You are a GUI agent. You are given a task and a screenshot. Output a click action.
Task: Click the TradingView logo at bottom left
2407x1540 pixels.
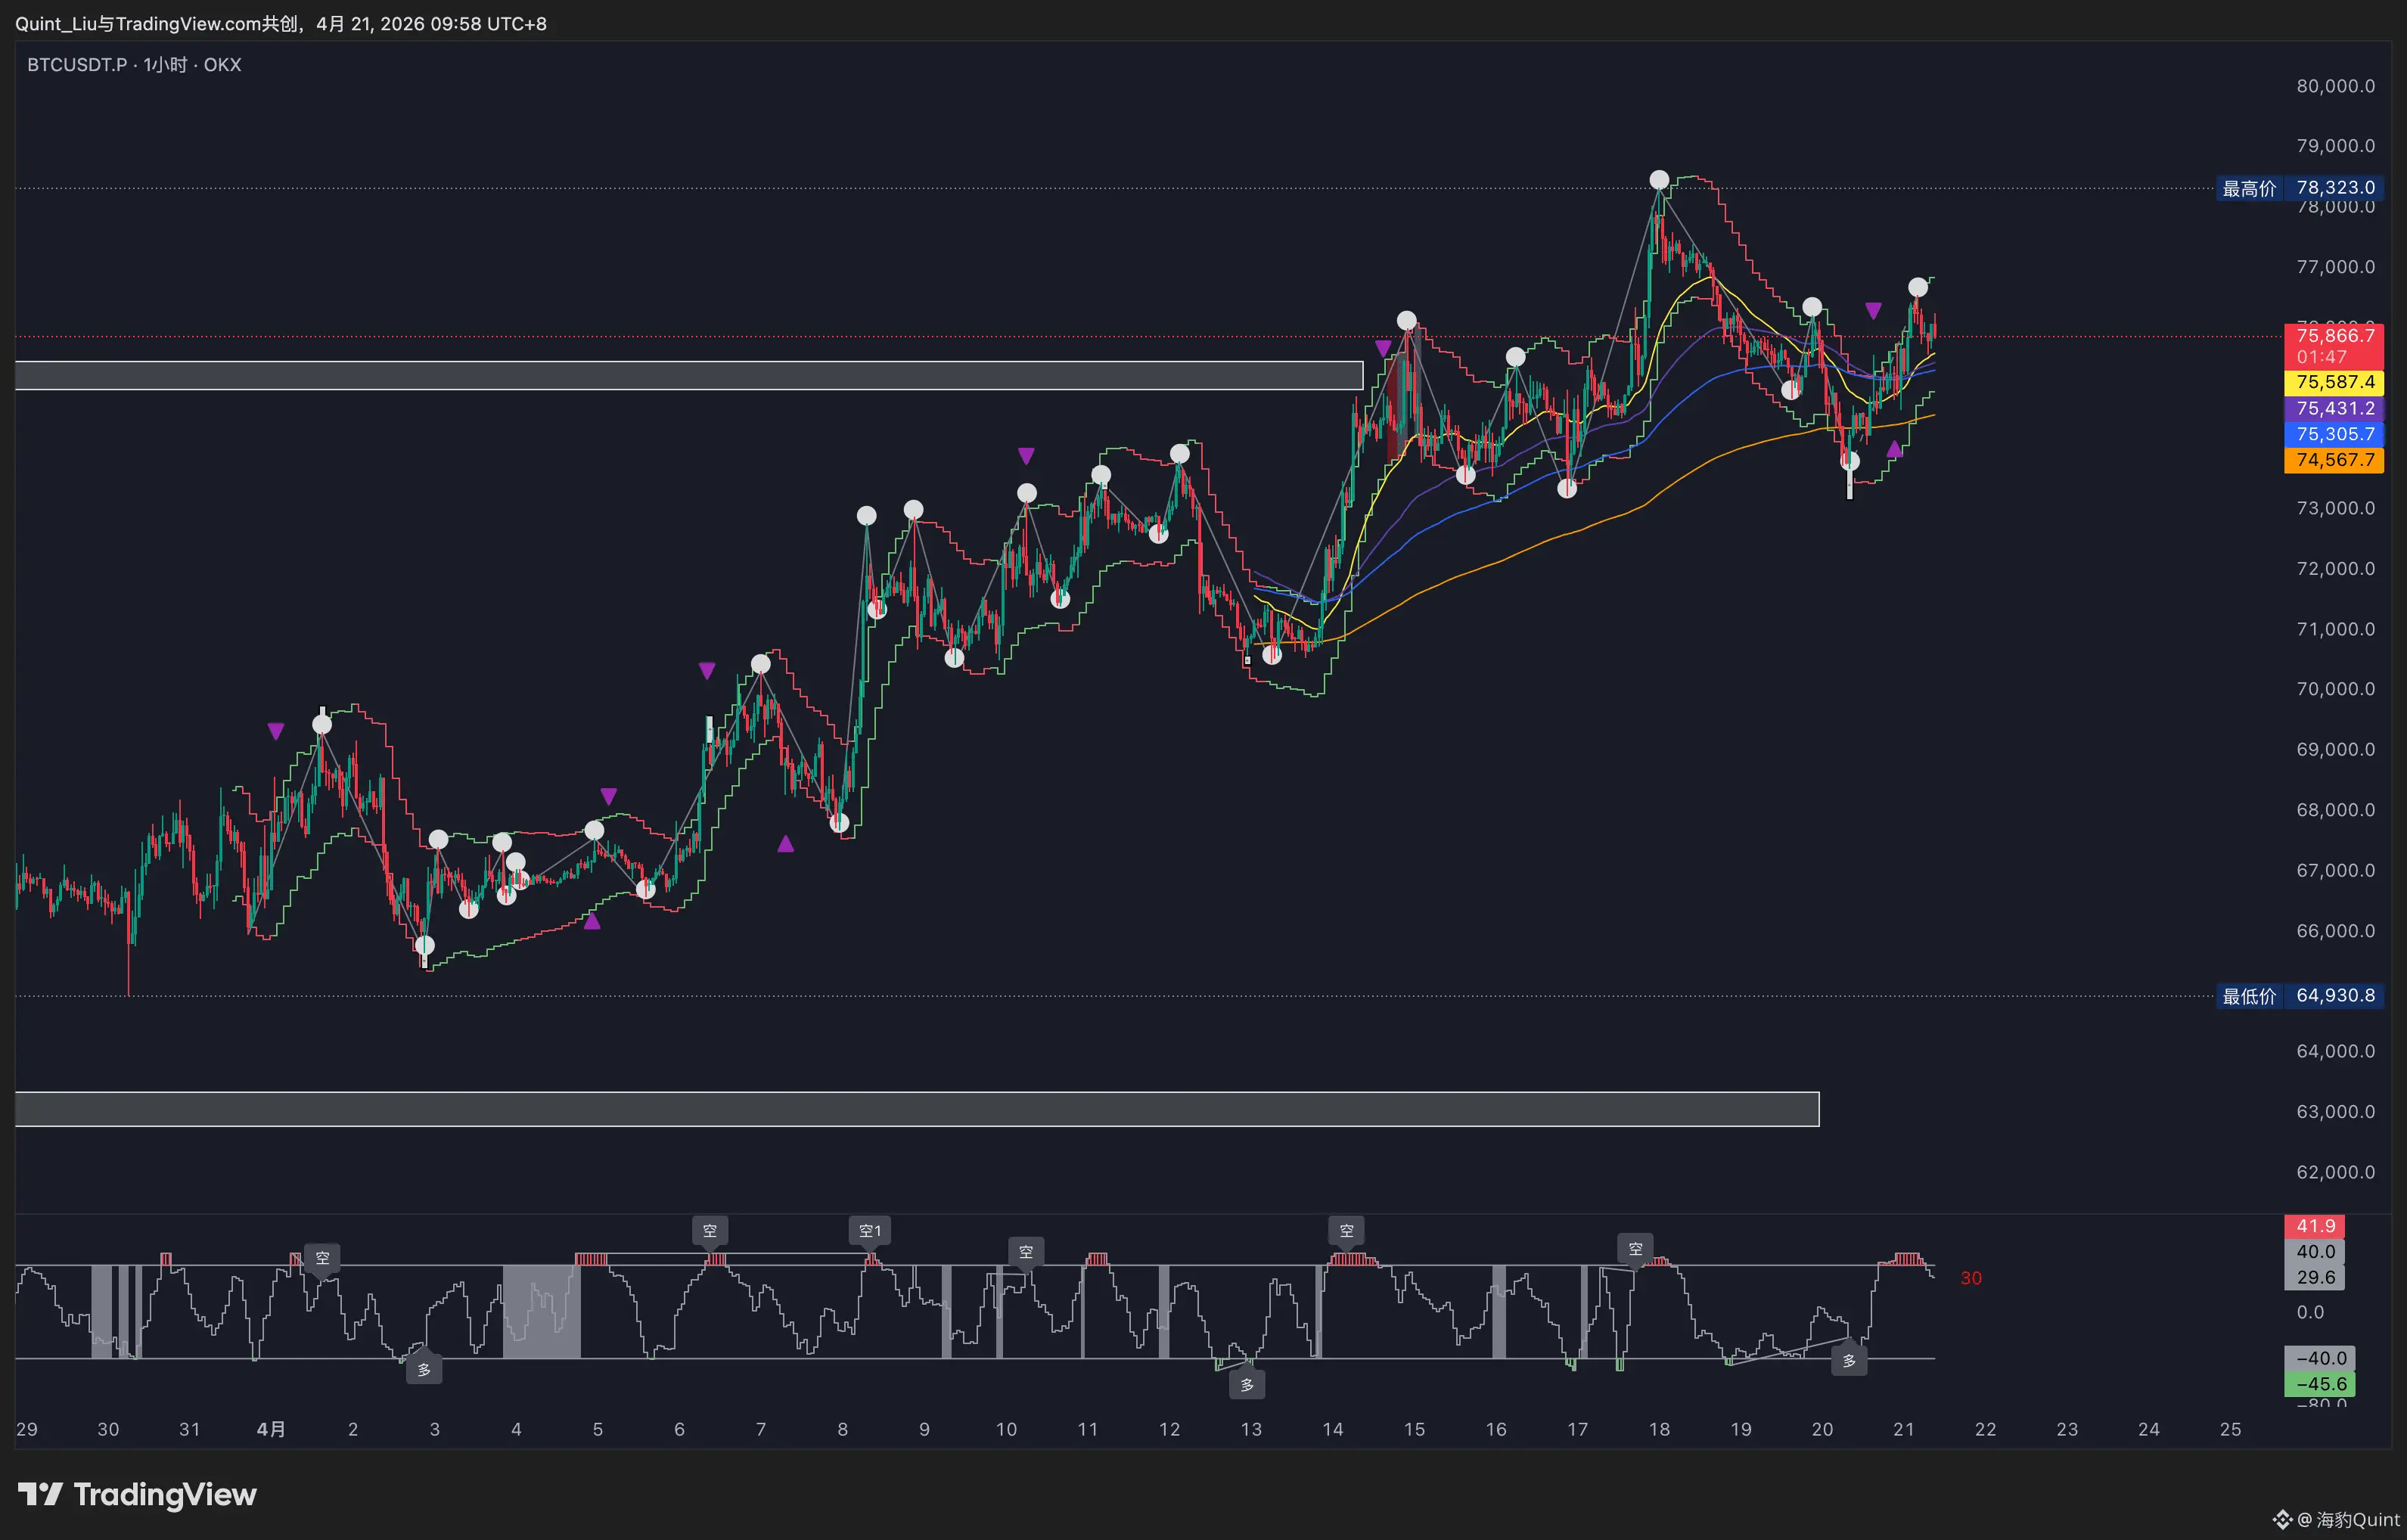click(x=137, y=1495)
